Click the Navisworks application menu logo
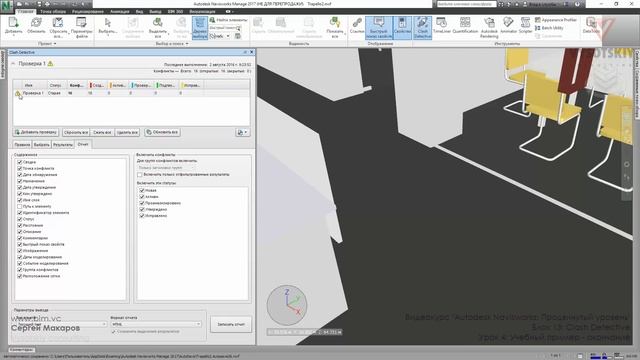The image size is (640, 360). pos(7,7)
